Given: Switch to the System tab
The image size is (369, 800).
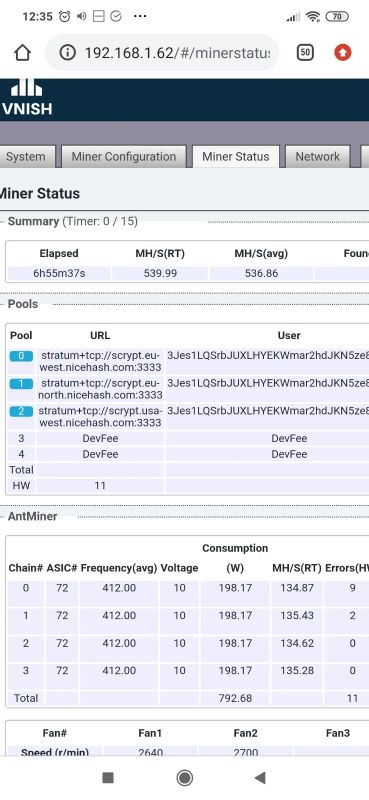Looking at the screenshot, I should point(26,157).
